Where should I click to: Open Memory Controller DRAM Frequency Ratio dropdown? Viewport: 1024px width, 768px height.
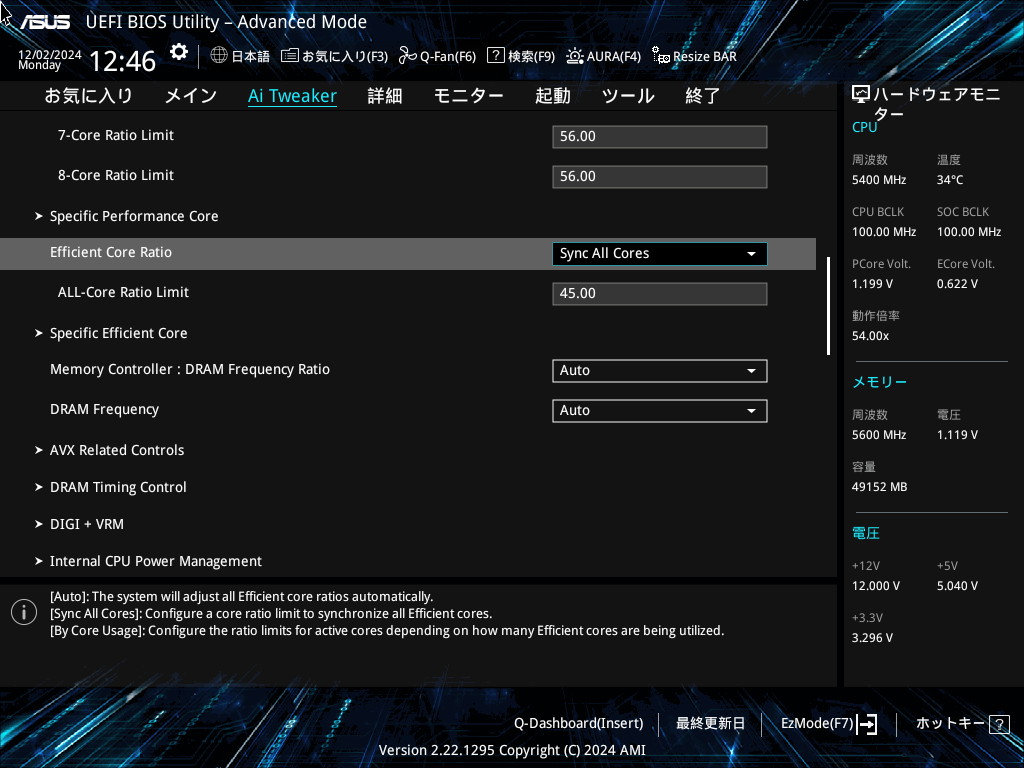pyautogui.click(x=660, y=370)
